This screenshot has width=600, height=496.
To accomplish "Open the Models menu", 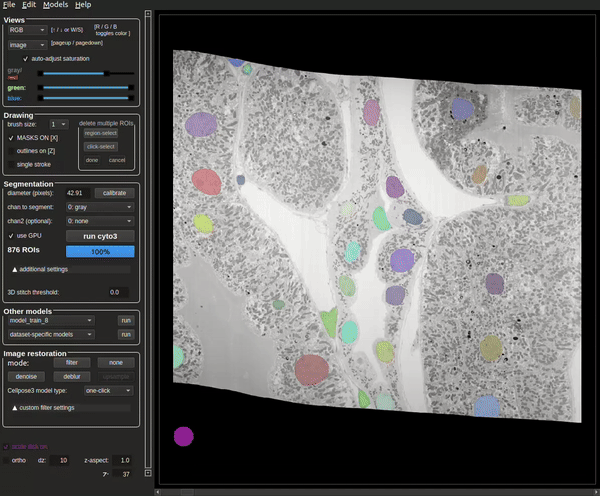I will (x=55, y=5).
